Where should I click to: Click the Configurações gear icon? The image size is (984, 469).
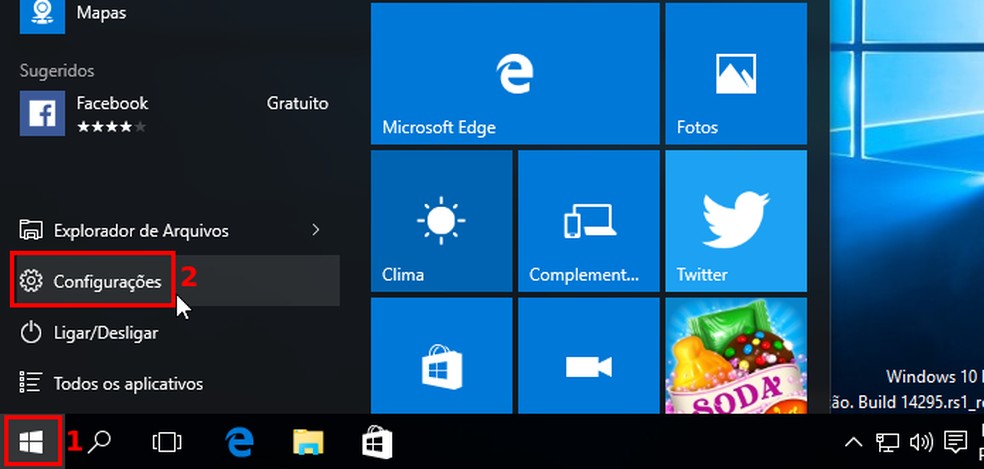pos(31,281)
